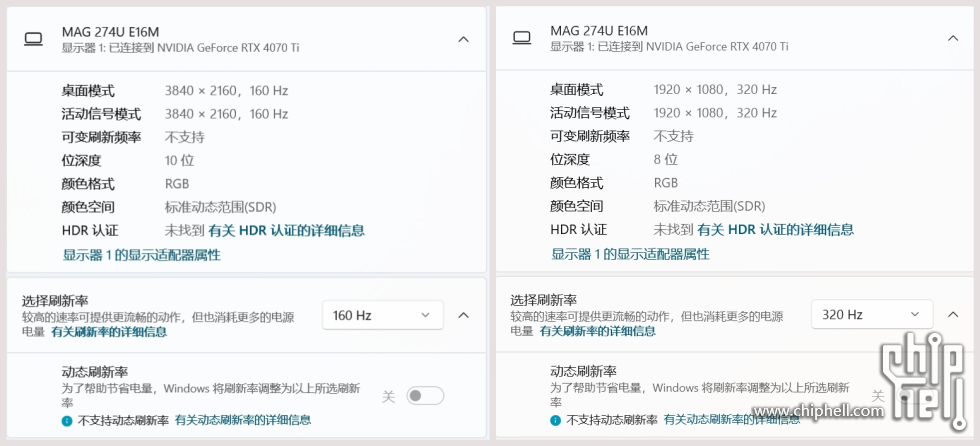Click the 桌面模式 value 3840 × 2160, 160 Hz

(226, 91)
